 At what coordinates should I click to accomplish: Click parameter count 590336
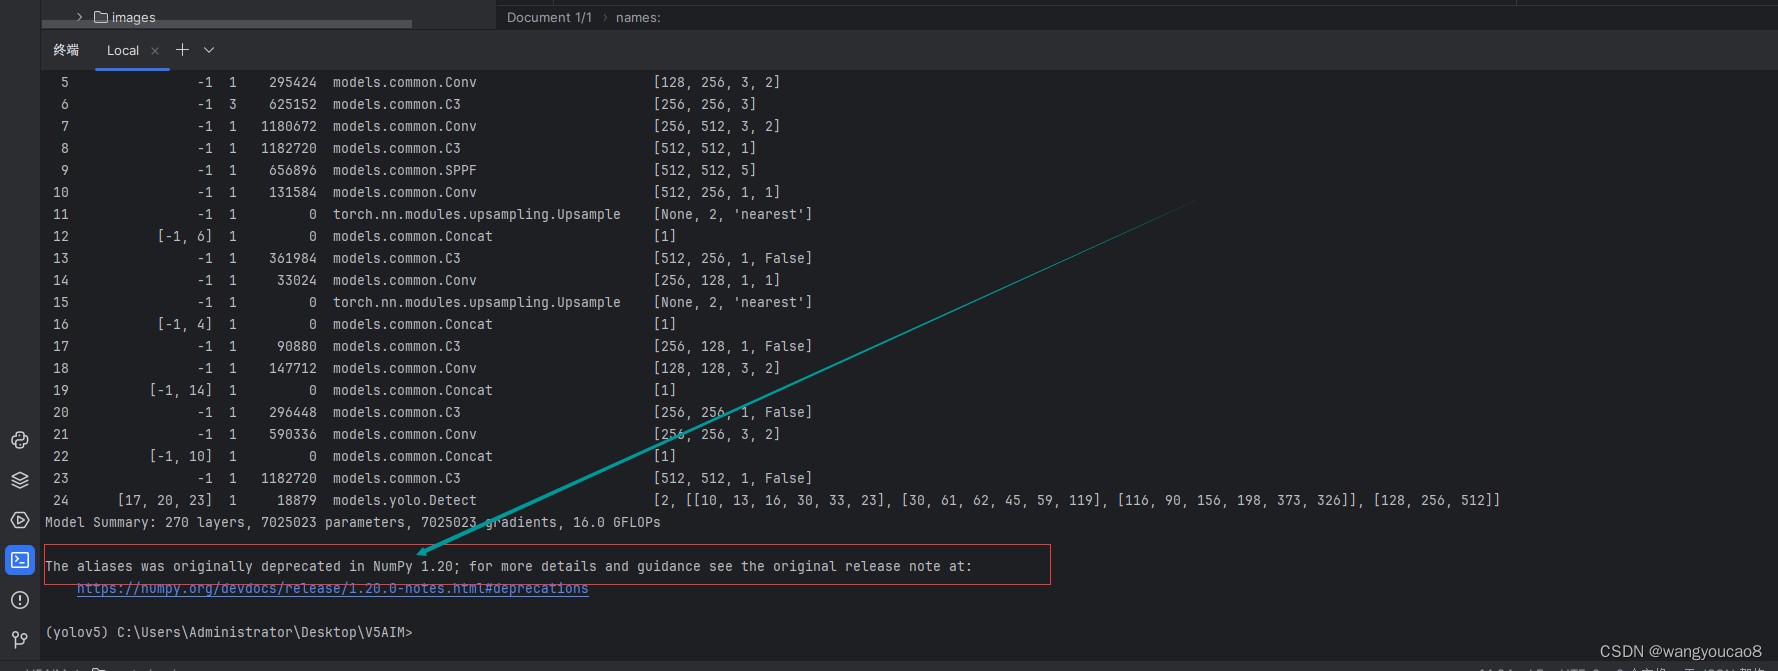[293, 434]
